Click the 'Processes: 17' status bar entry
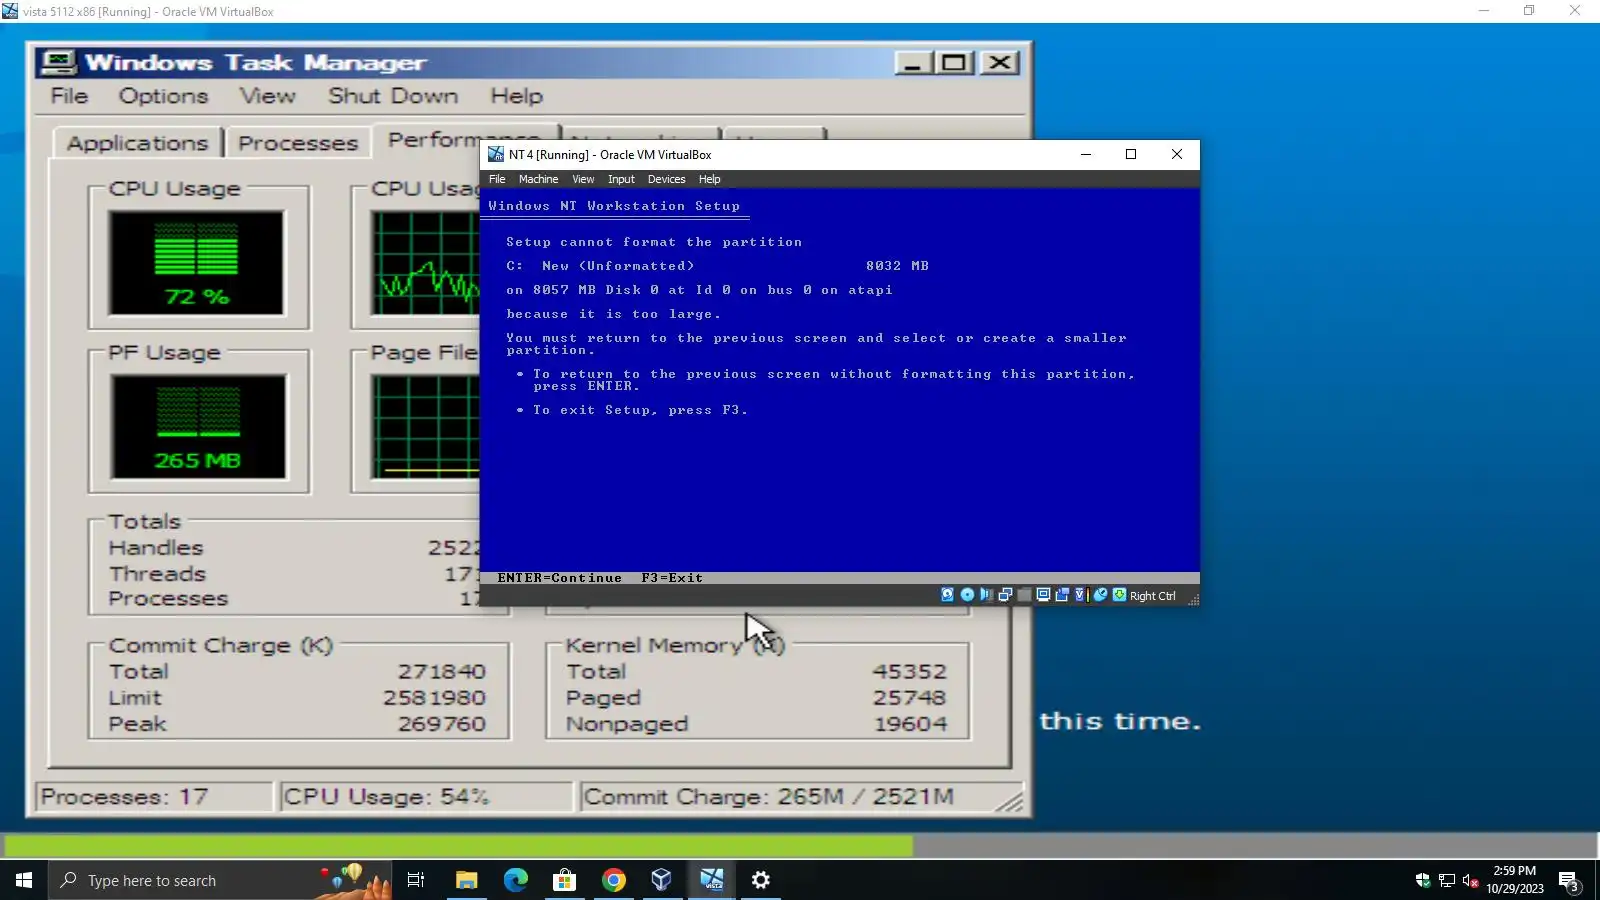Image resolution: width=1600 pixels, height=900 pixels. [154, 797]
